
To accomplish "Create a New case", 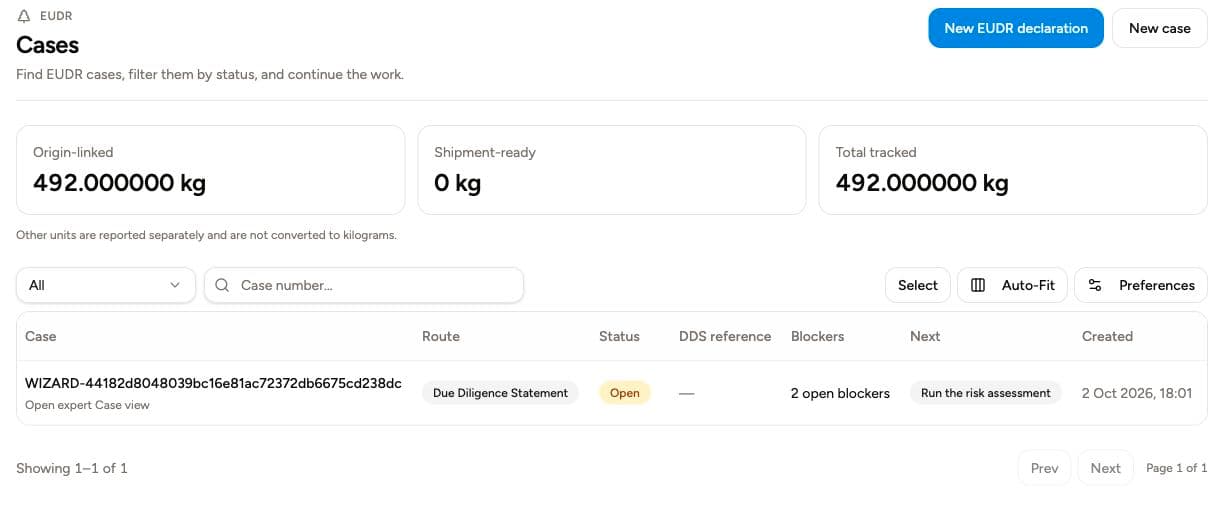I will (1160, 28).
